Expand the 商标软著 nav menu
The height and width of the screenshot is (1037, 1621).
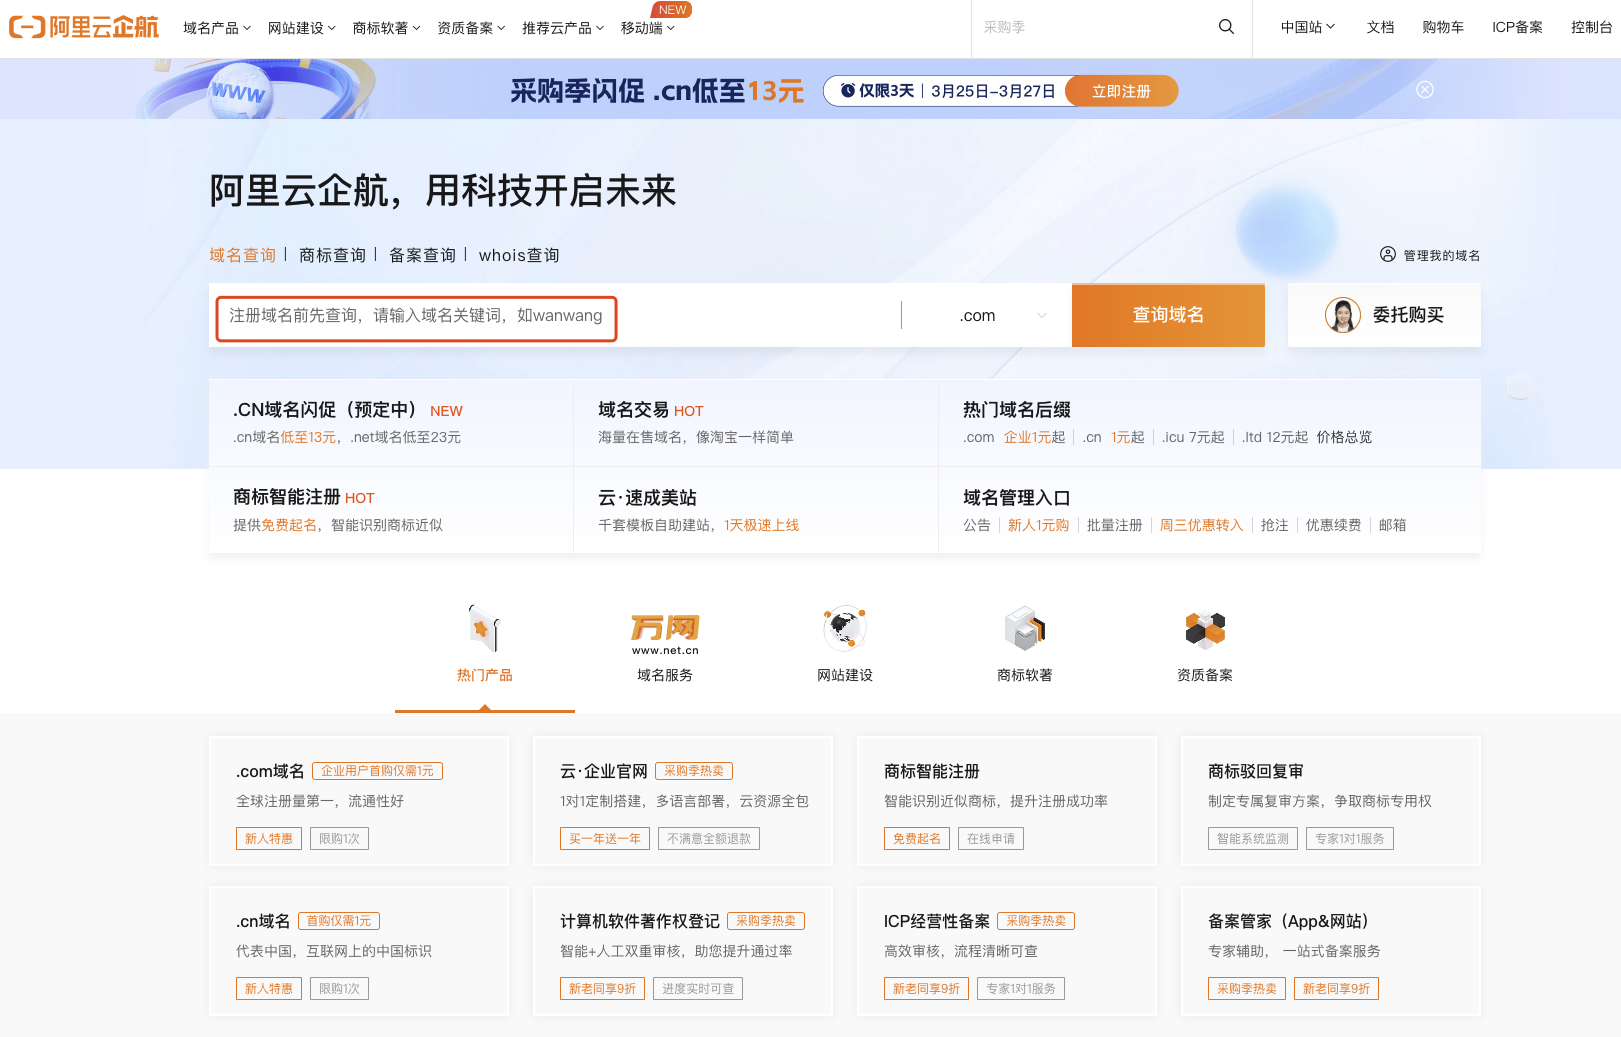coord(387,28)
